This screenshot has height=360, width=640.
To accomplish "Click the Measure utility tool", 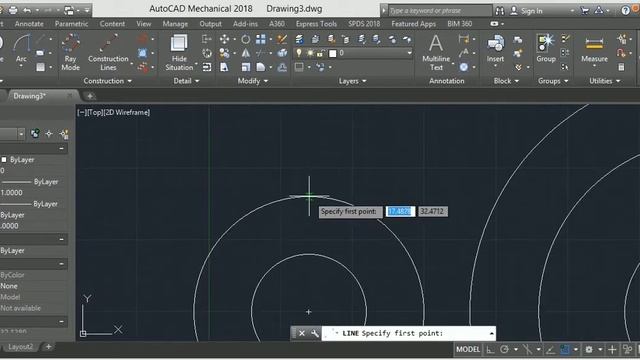I will (x=594, y=50).
